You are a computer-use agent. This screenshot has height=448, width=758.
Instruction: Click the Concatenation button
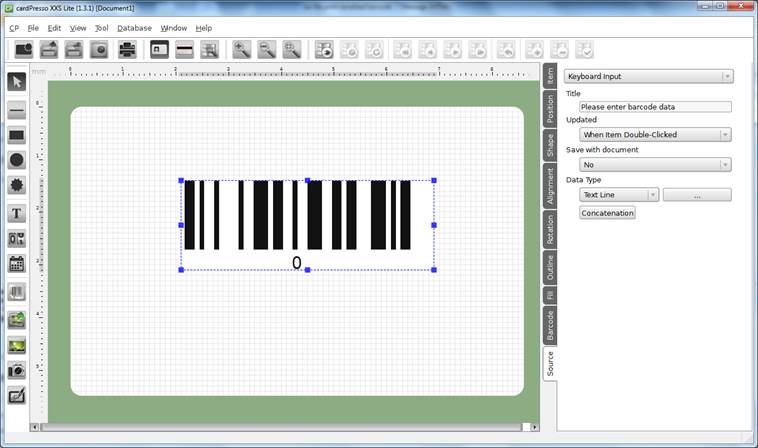point(607,213)
